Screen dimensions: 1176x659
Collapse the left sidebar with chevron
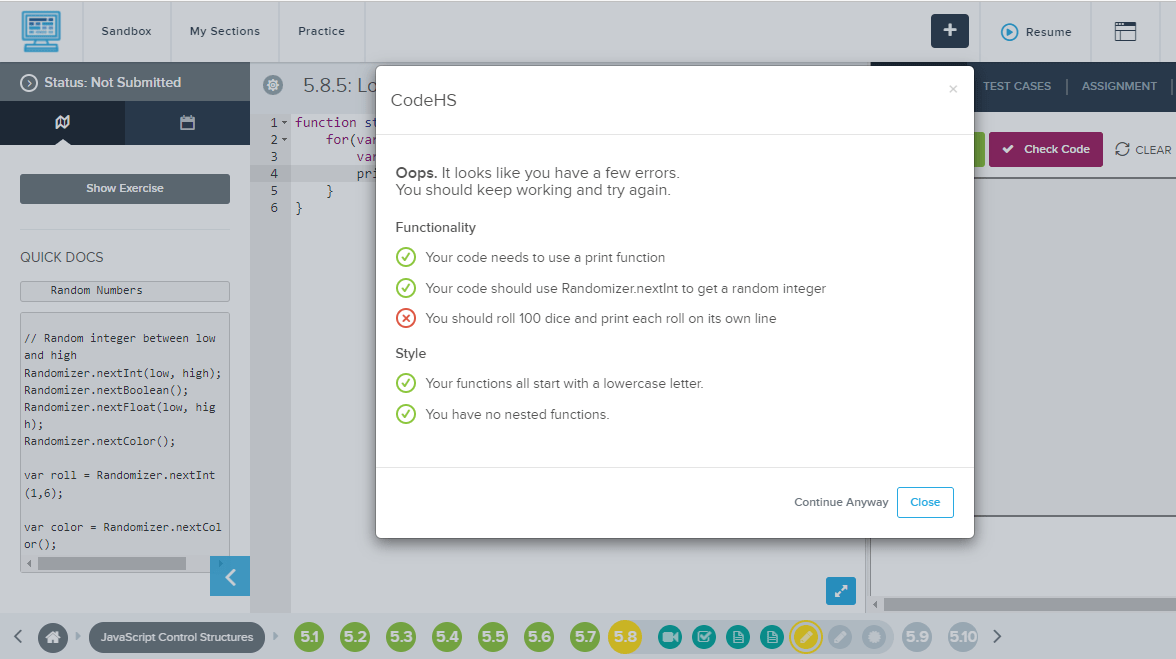pos(230,577)
